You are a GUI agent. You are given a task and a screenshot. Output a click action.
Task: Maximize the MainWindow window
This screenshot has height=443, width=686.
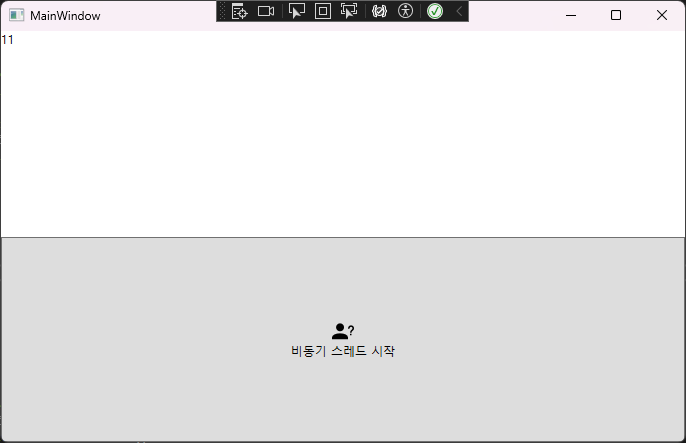tap(616, 15)
